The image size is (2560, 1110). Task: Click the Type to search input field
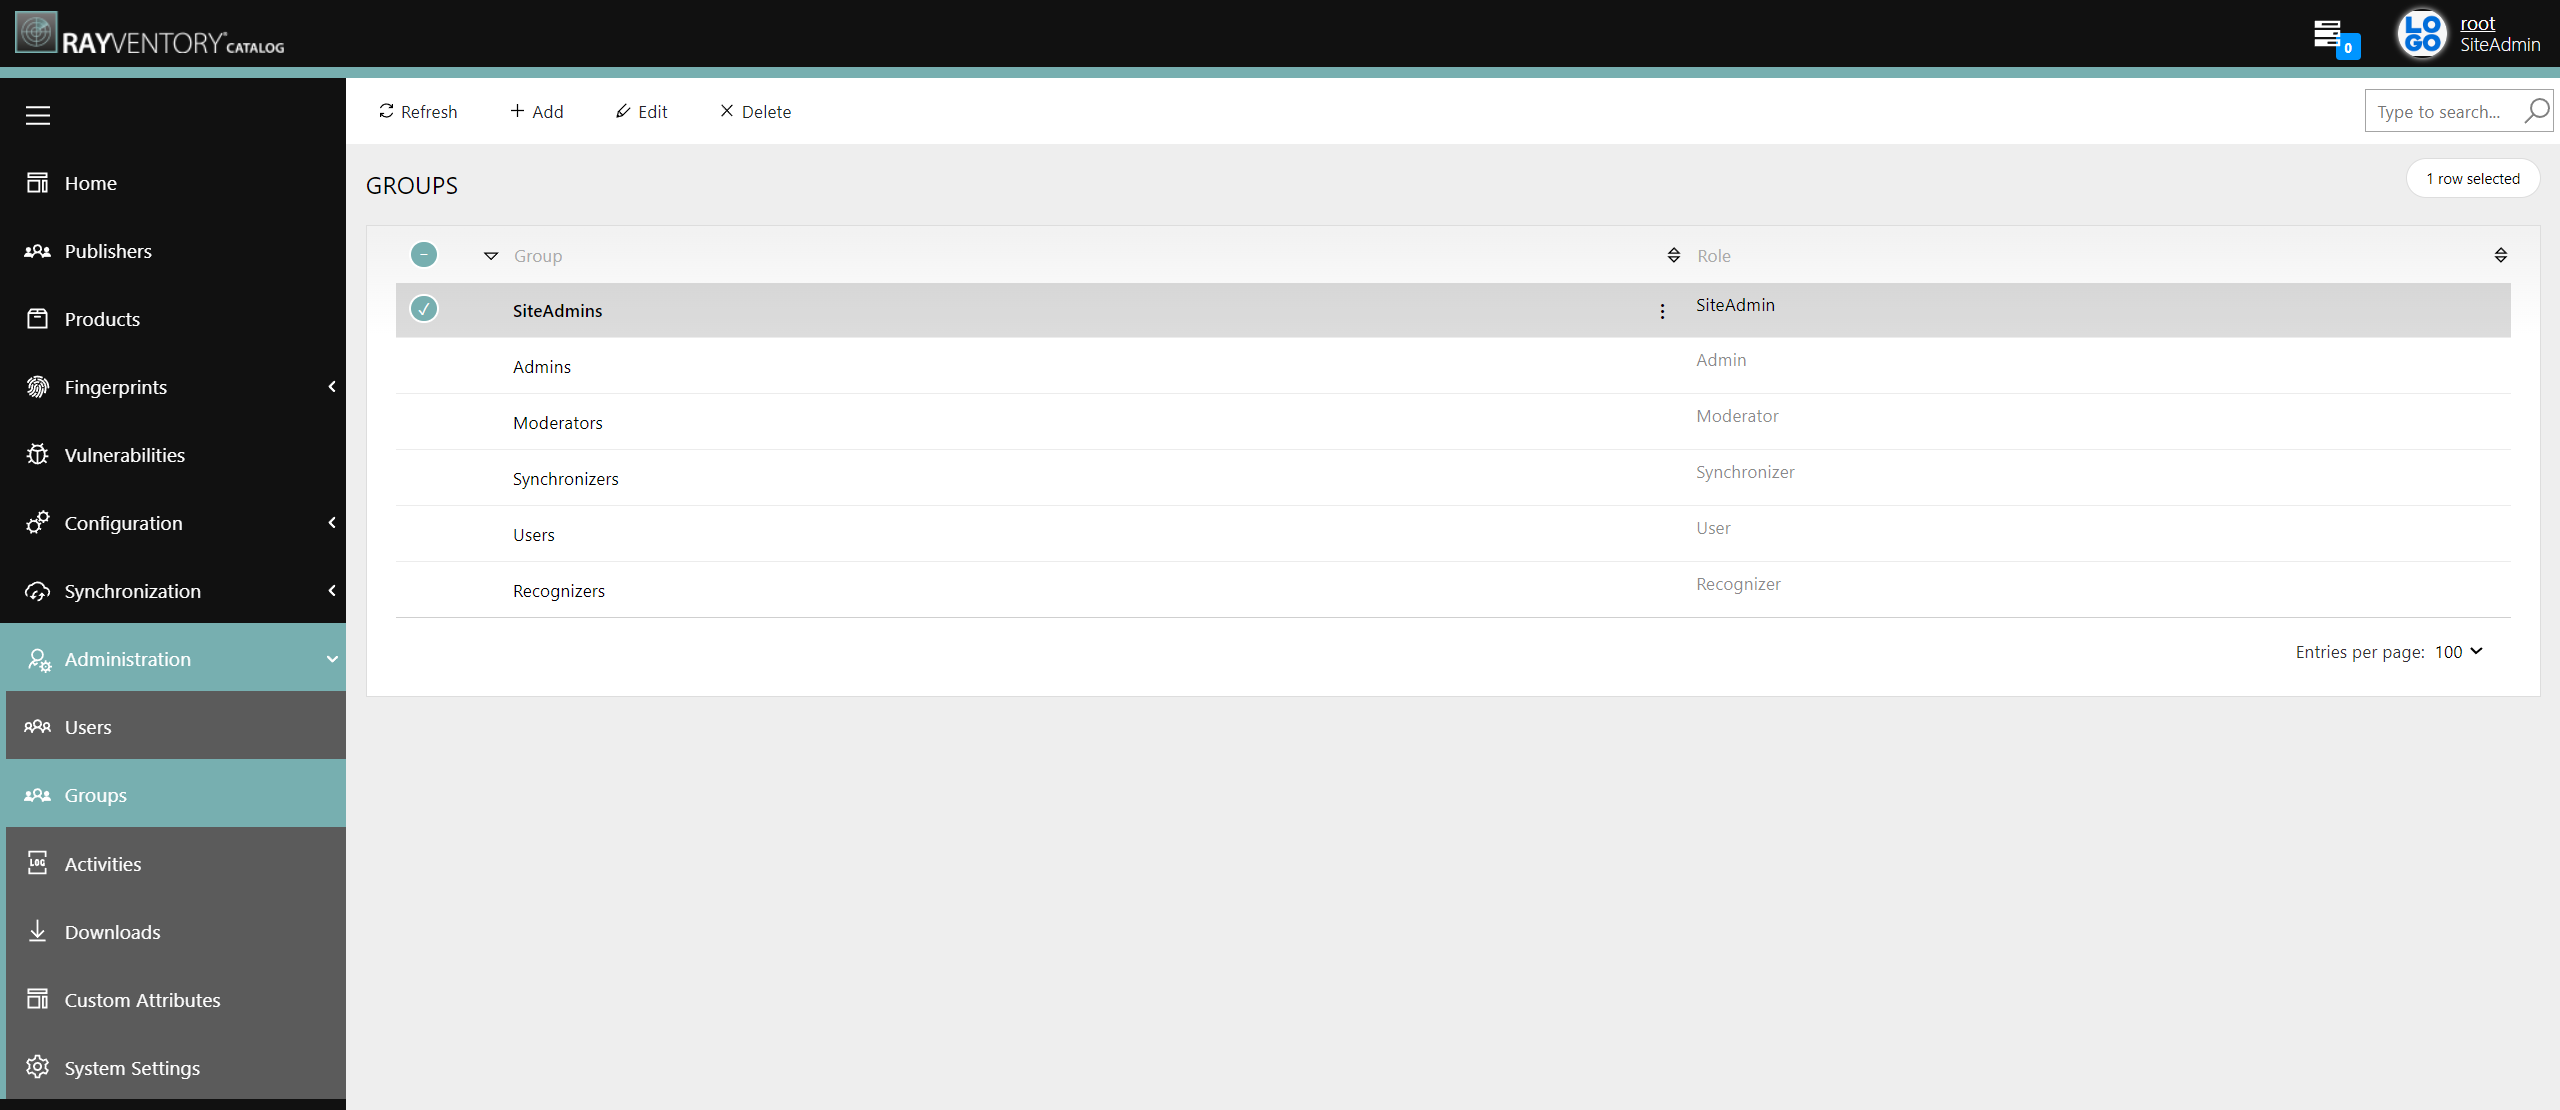point(2440,111)
